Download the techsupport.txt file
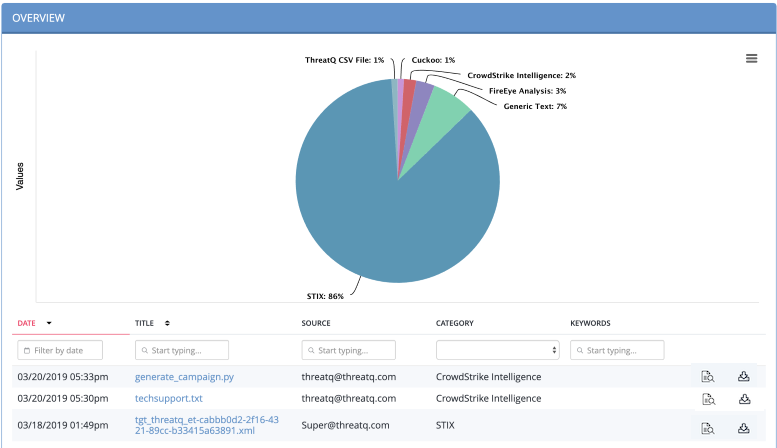Viewport: 777px width, 448px height. [744, 399]
